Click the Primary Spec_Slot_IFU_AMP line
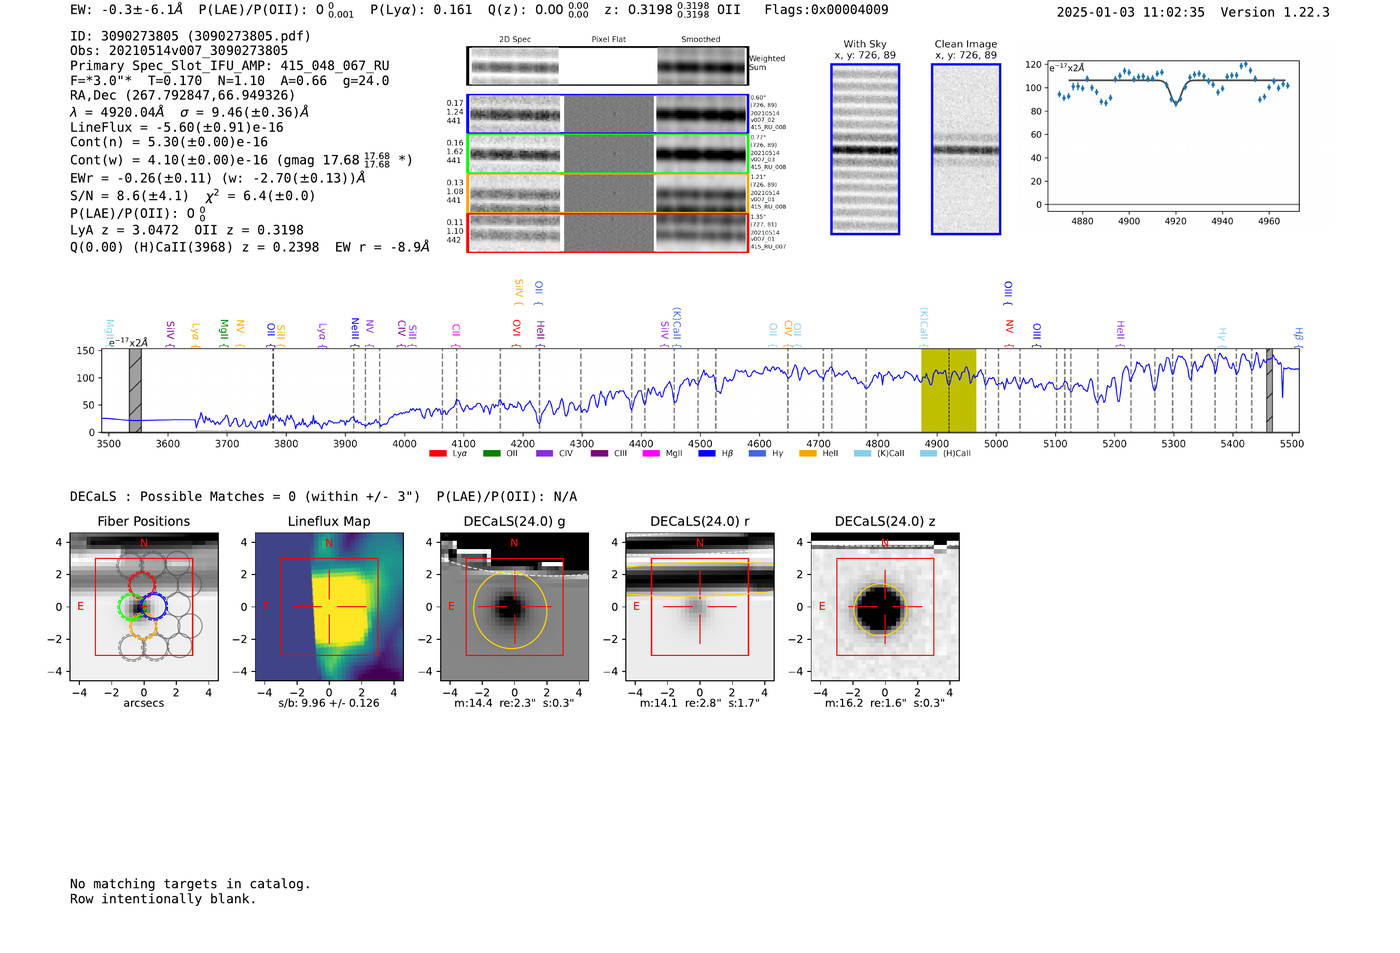Screen dimensions: 1400x953 coord(230,66)
